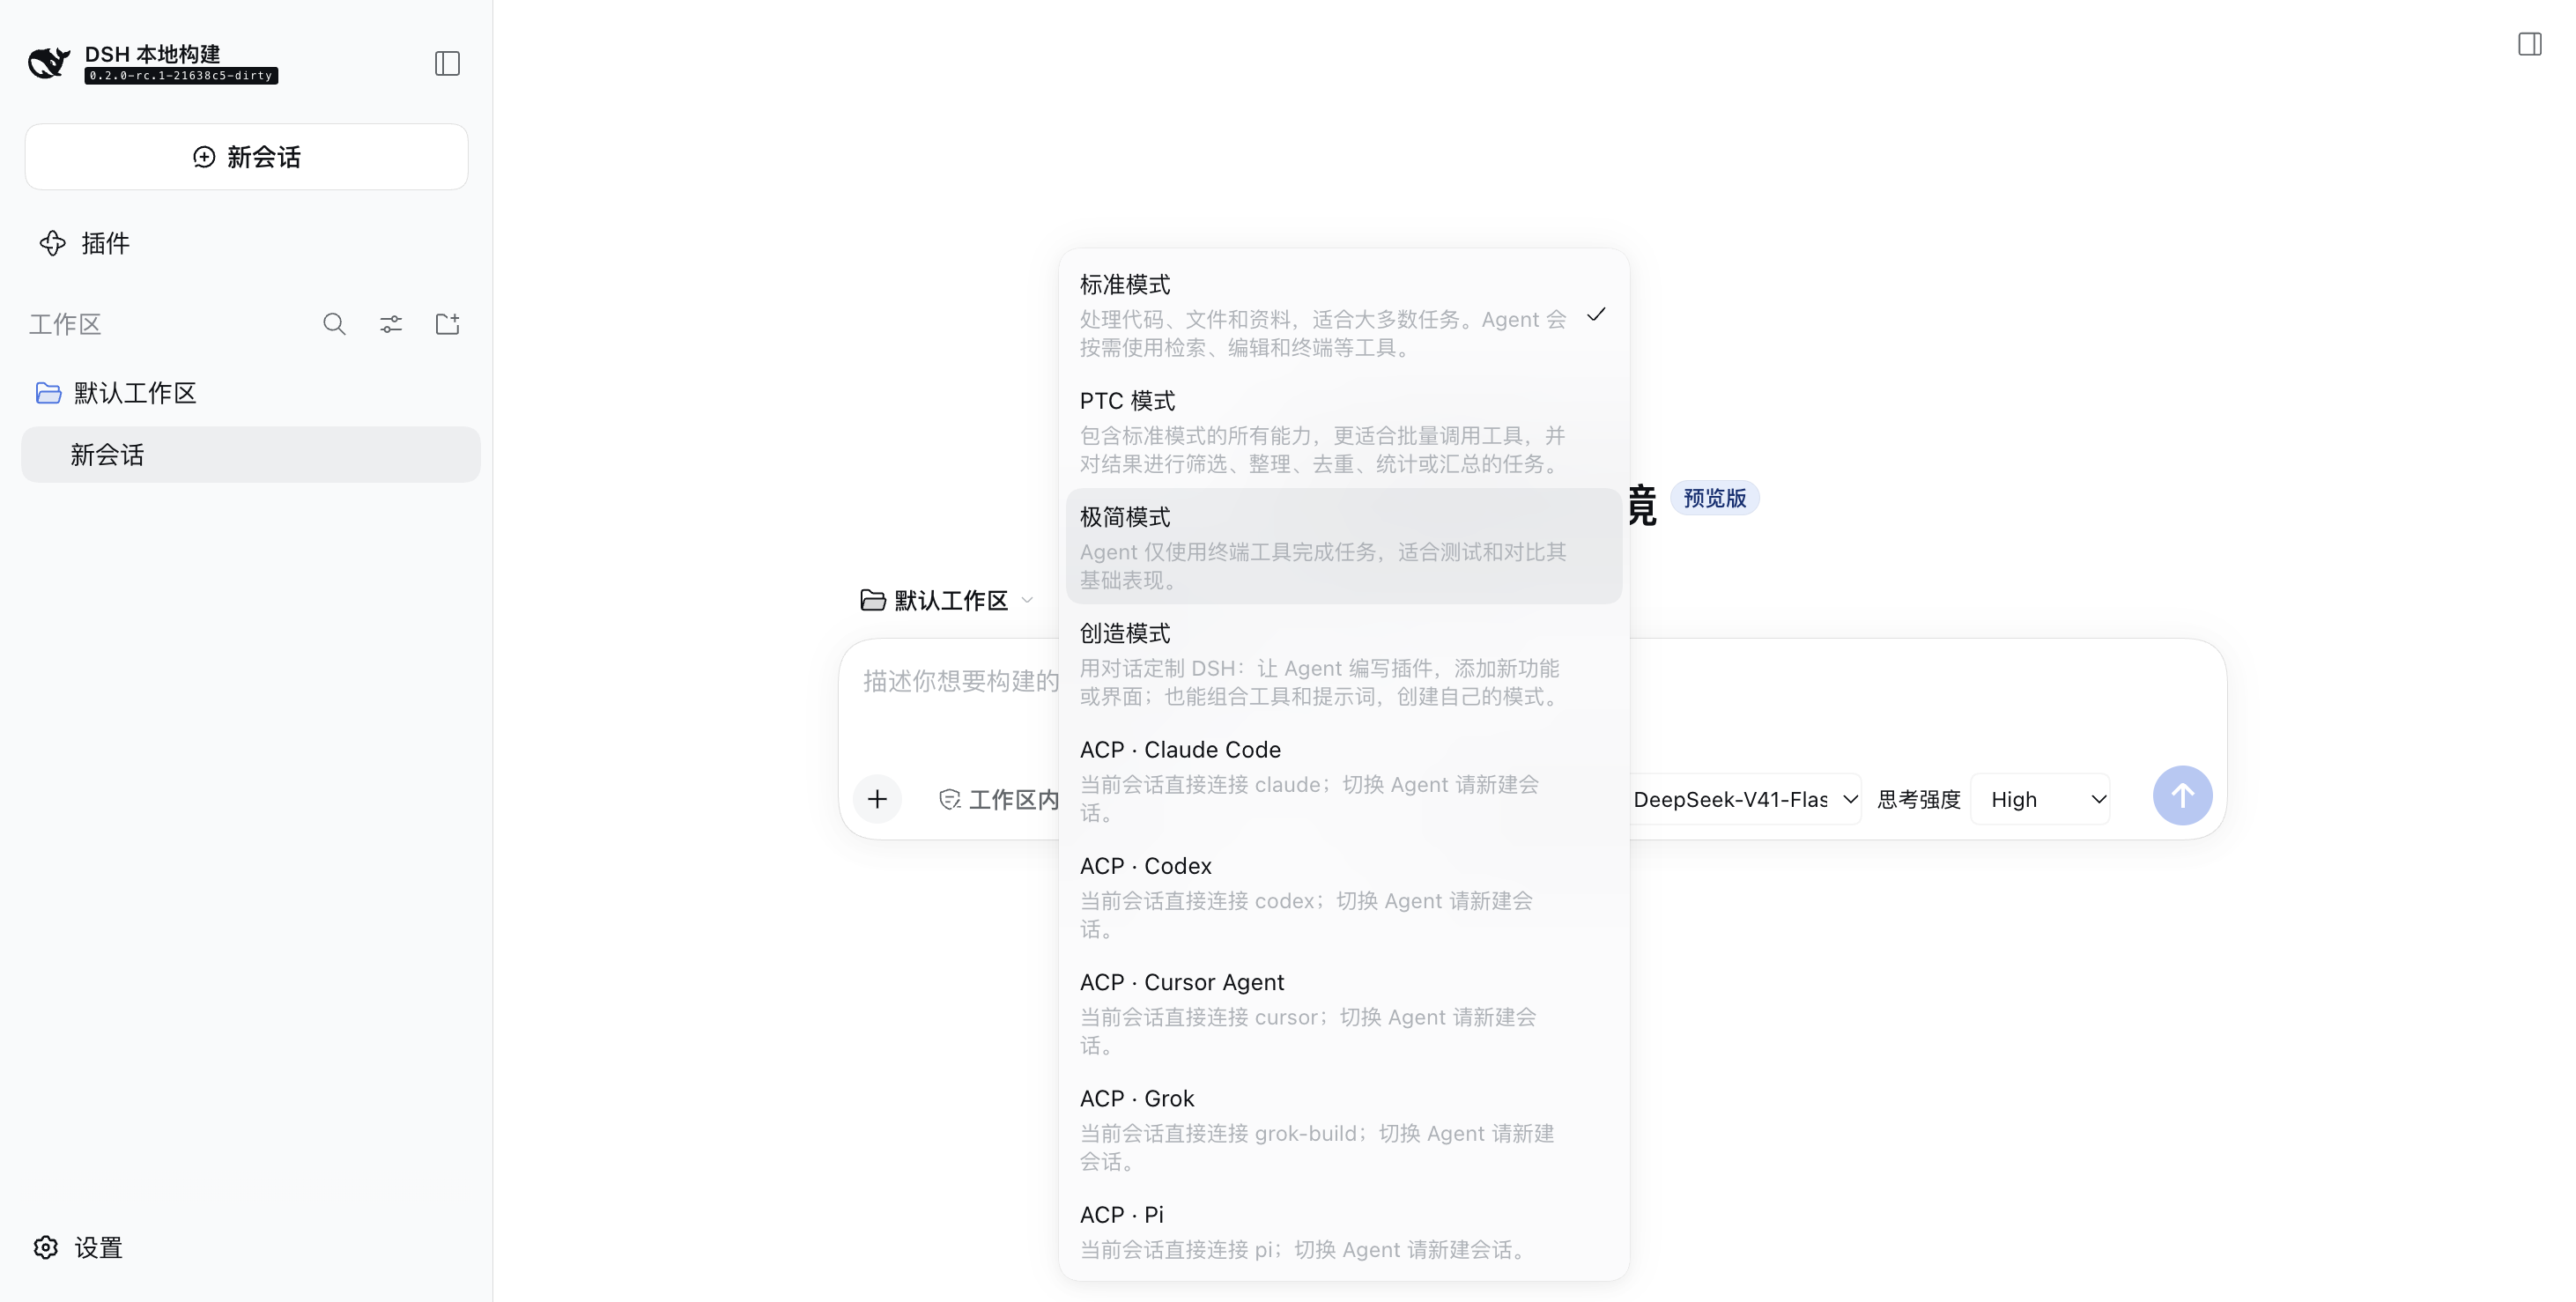The height and width of the screenshot is (1302, 2576).
Task: Choose PTC 模式 from the mode menu
Action: tap(1343, 431)
